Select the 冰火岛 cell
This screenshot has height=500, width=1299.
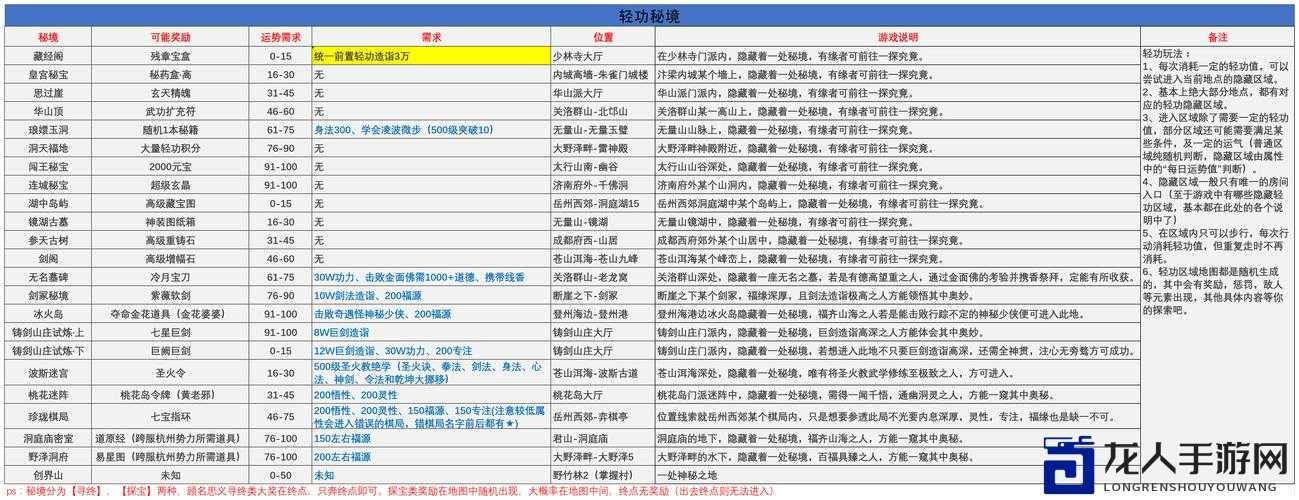pyautogui.click(x=47, y=313)
